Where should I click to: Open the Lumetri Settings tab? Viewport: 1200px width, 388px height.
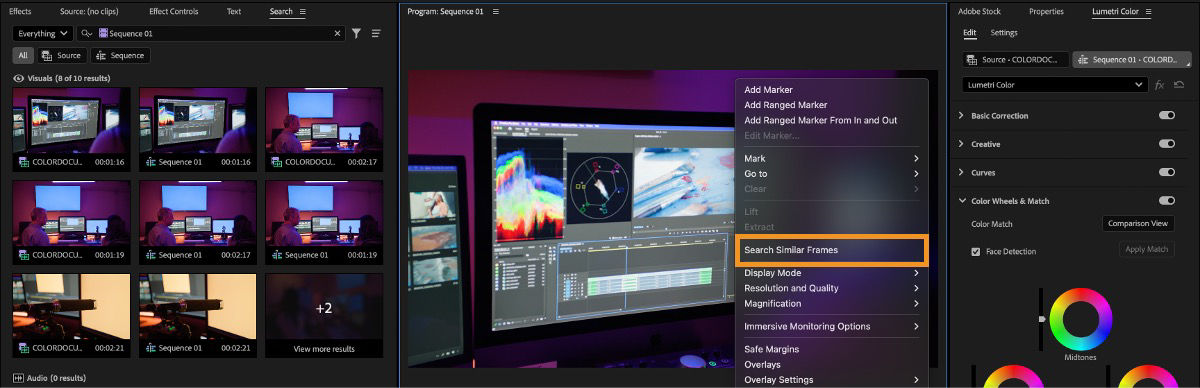click(1004, 33)
